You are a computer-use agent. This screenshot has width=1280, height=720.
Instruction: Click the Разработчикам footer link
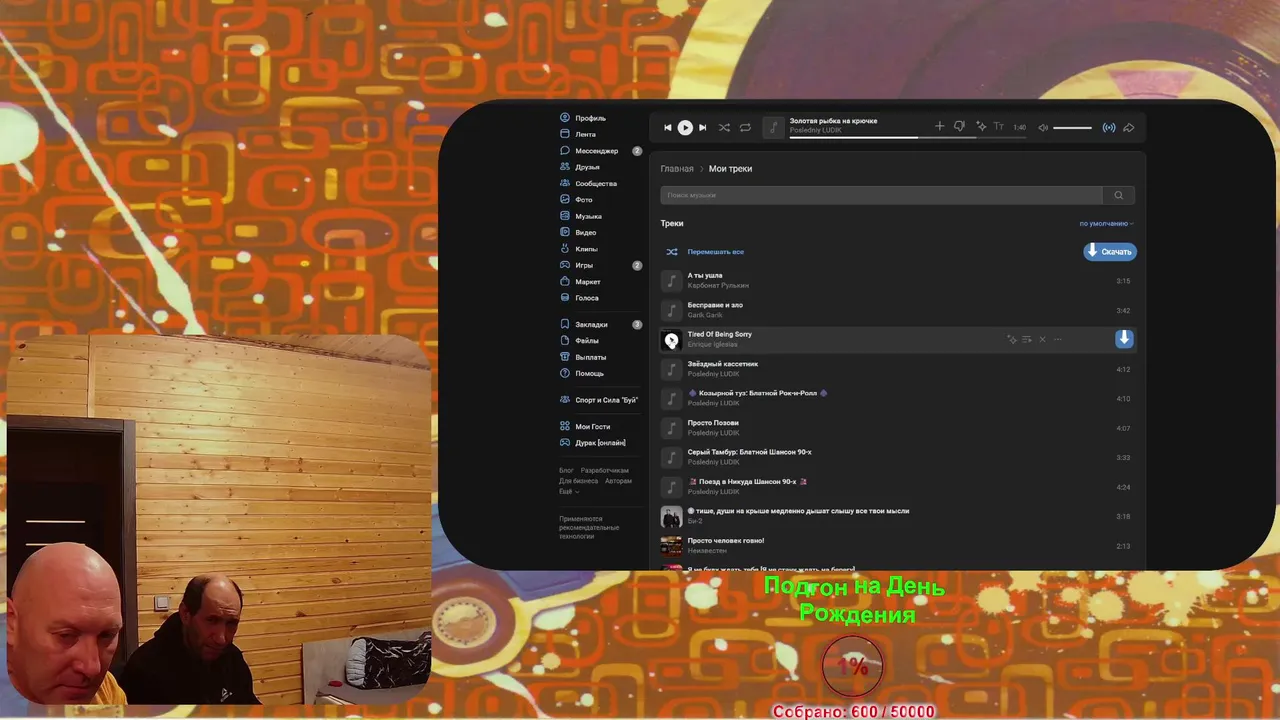coord(605,470)
